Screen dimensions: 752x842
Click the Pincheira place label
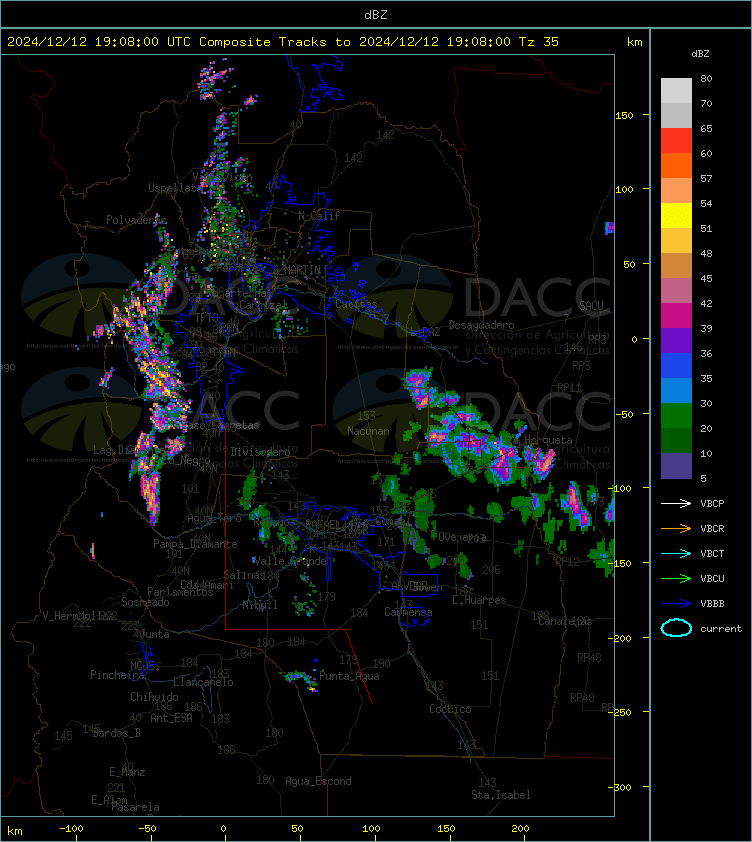pos(117,674)
